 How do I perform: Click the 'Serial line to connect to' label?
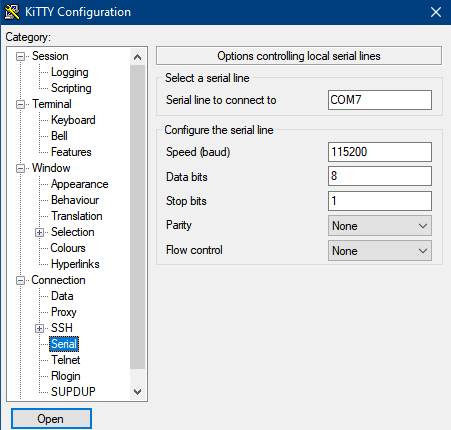point(221,100)
